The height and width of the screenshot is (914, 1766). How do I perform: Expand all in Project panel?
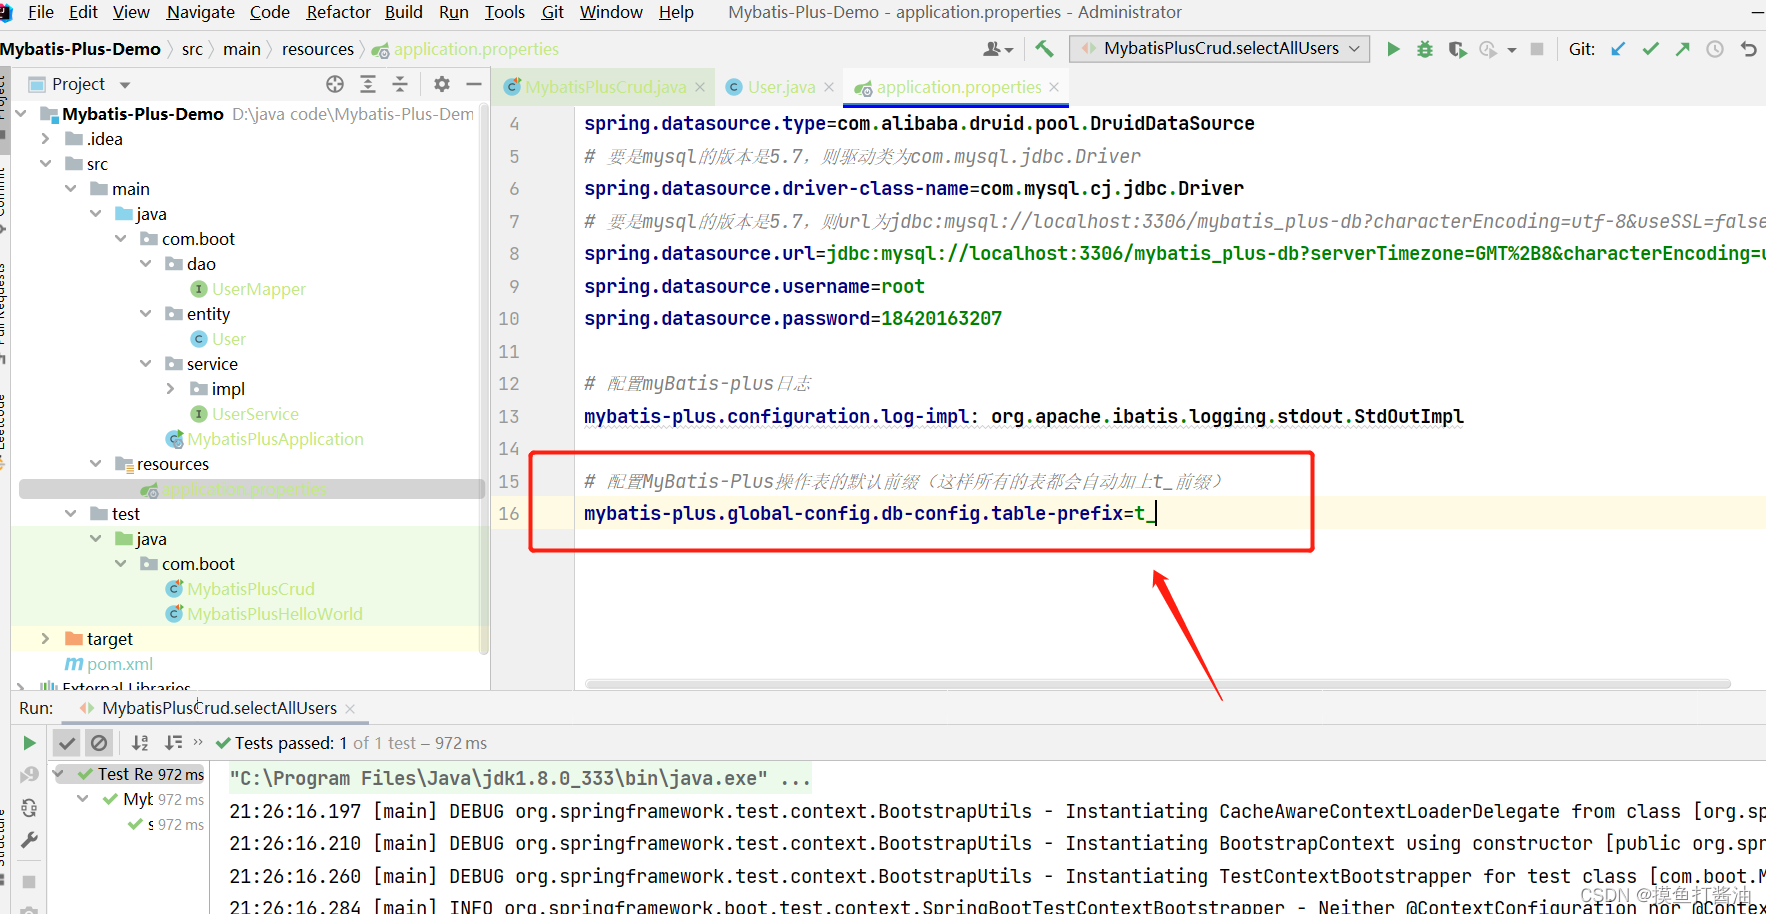368,84
